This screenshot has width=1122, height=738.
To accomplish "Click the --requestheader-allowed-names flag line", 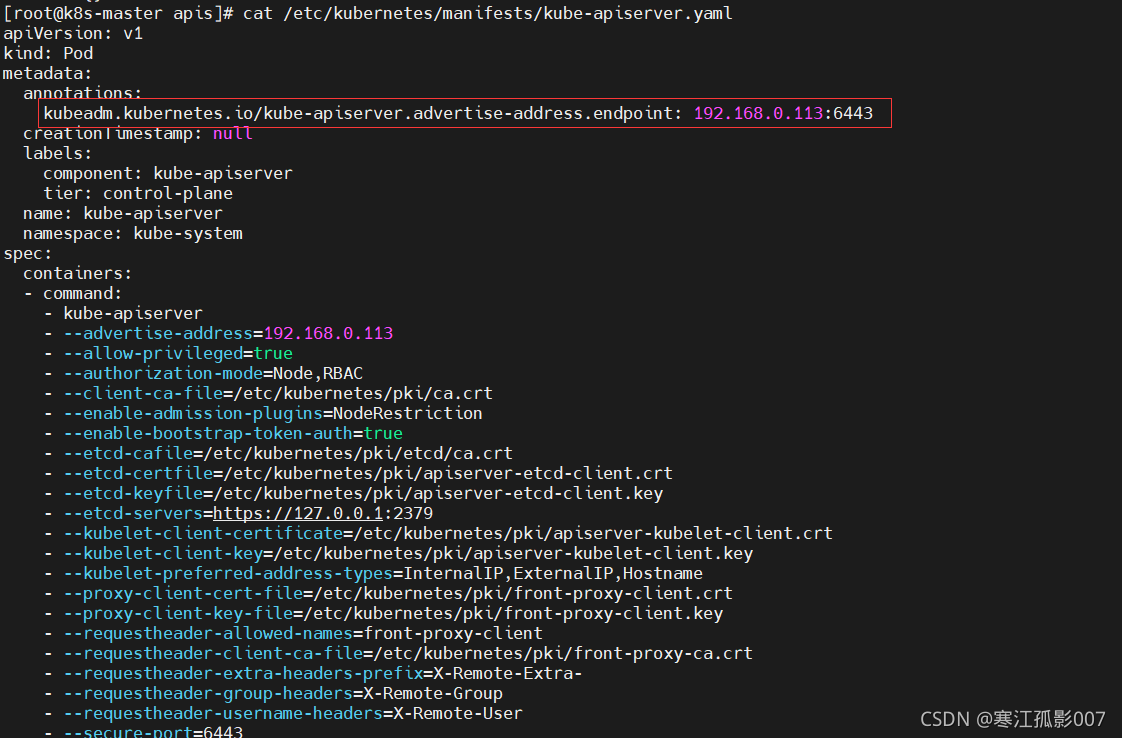I will tap(293, 634).
